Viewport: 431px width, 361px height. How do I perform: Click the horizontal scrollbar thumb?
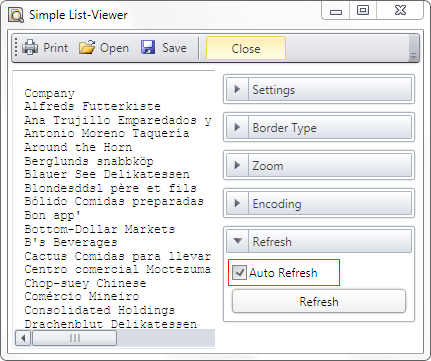[x=75, y=338]
